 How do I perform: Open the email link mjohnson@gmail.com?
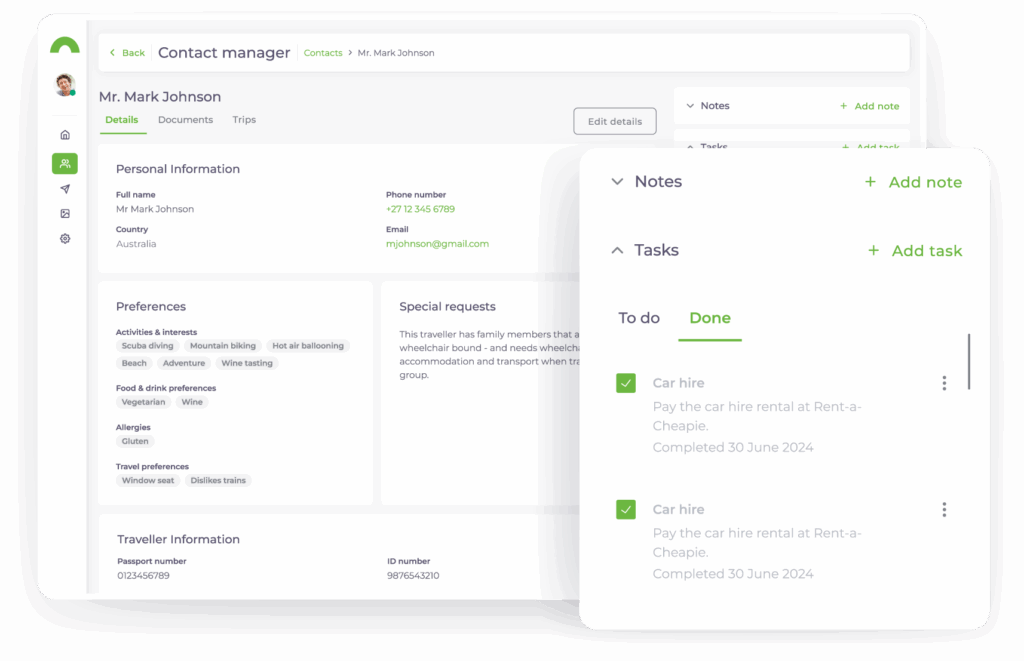pyautogui.click(x=437, y=243)
